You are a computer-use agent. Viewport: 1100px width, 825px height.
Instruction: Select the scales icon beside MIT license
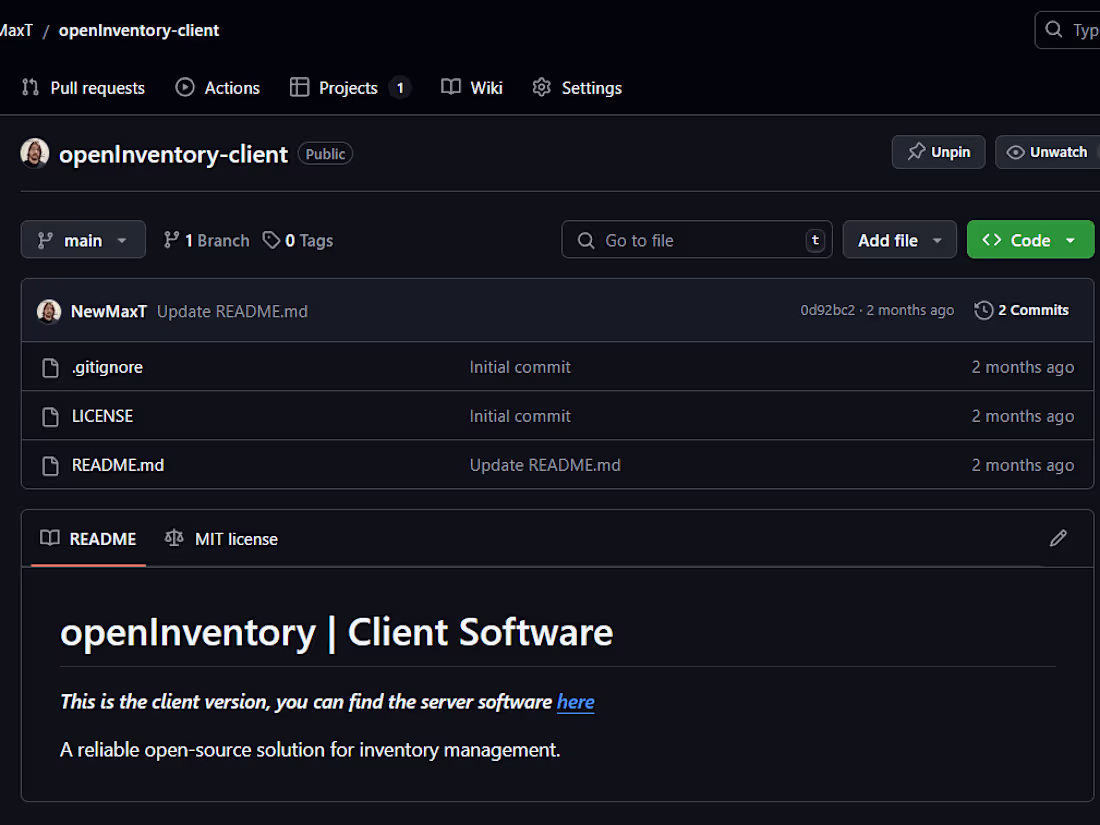pos(174,538)
